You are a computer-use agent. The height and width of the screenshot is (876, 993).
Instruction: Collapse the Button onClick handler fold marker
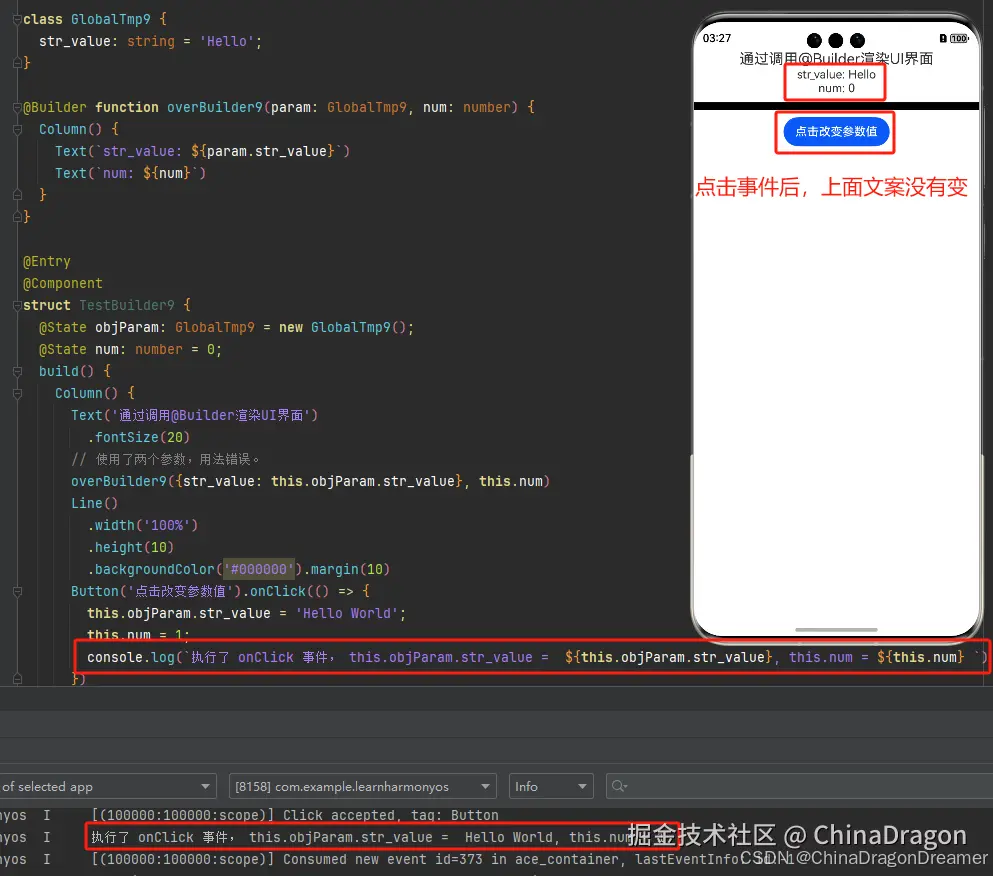coord(17,592)
